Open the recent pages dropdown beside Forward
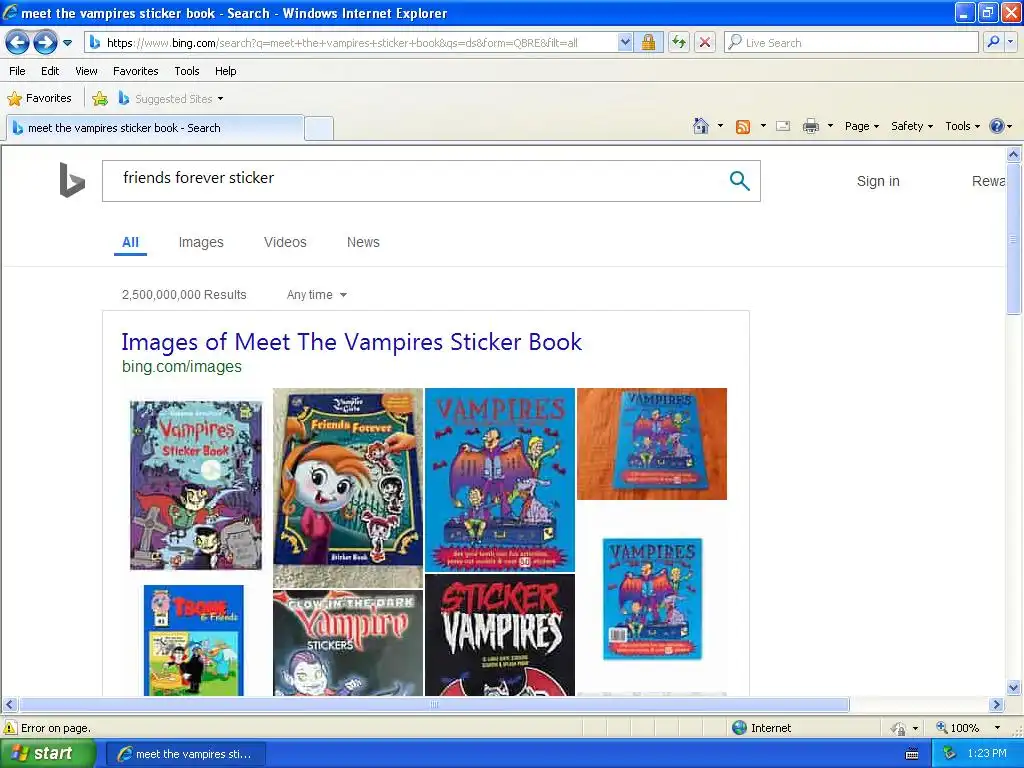The width and height of the screenshot is (1024, 768). [x=67, y=43]
